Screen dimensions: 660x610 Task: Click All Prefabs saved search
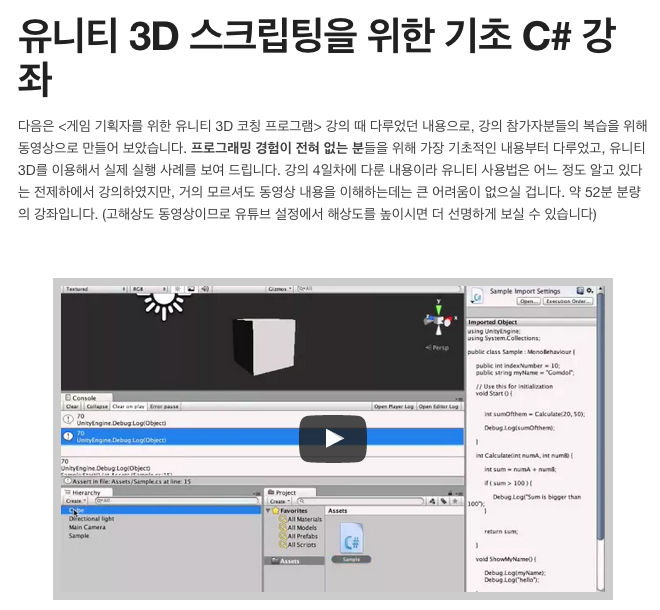[298, 536]
